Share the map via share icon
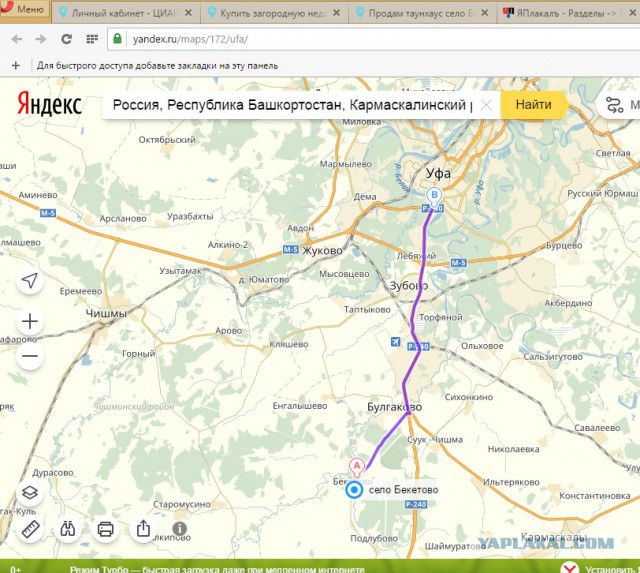The height and width of the screenshot is (573, 640). [143, 529]
